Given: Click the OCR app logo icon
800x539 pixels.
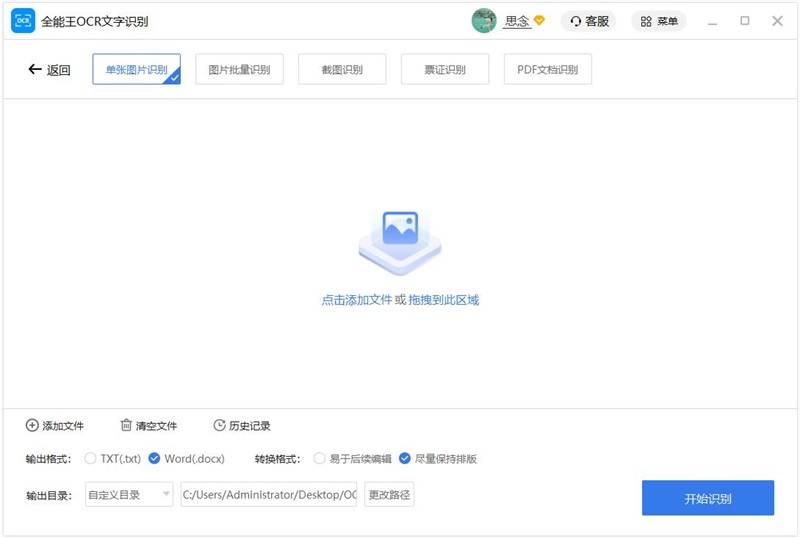Looking at the screenshot, I should point(23,21).
